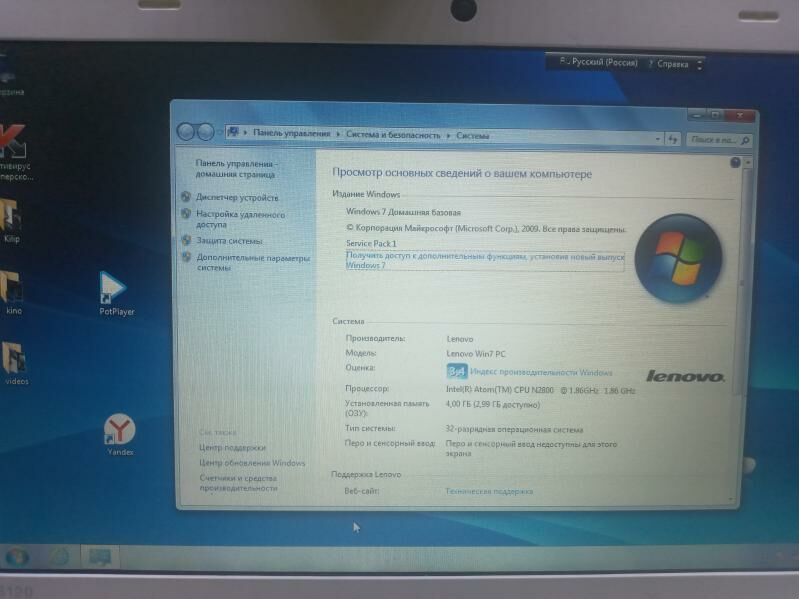Open the address bar history dropdown arrow

(658, 139)
